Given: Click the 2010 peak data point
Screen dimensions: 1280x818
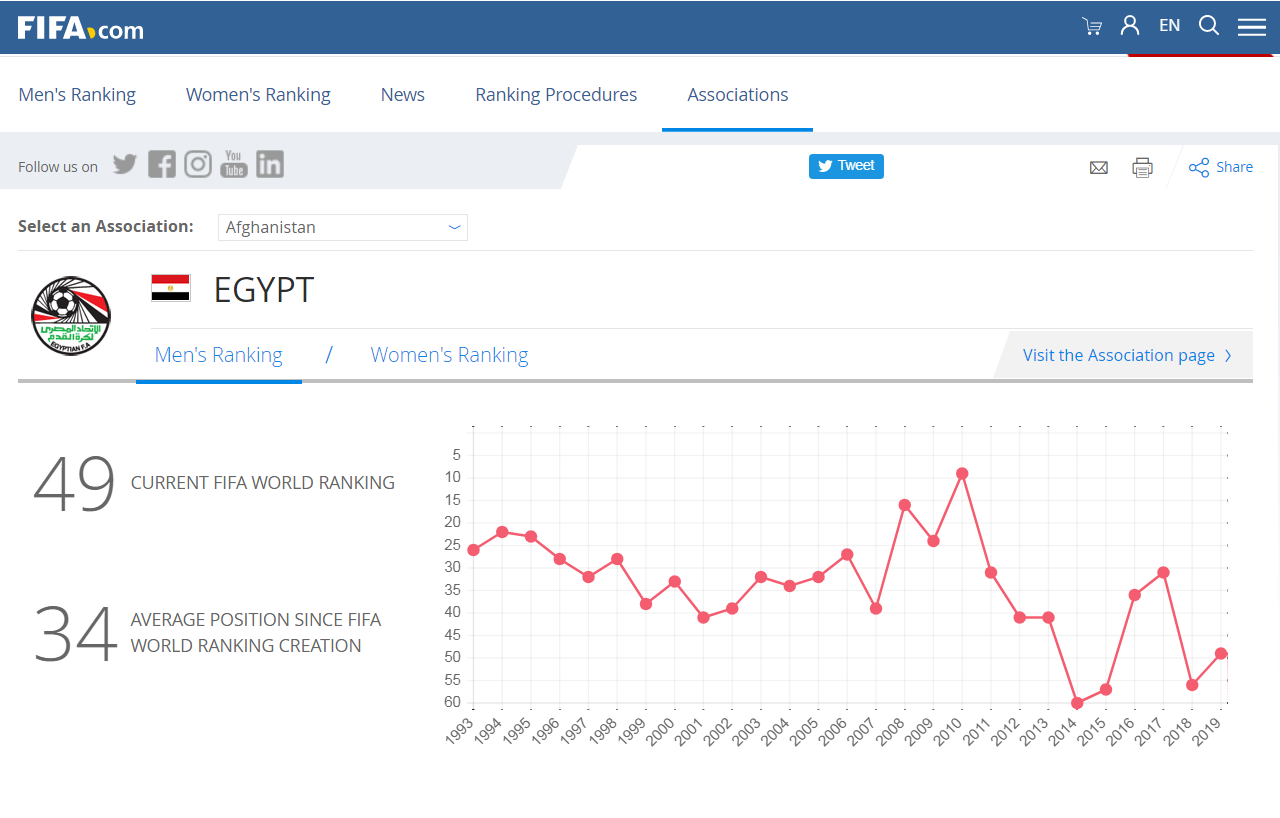Looking at the screenshot, I should pyautogui.click(x=962, y=473).
